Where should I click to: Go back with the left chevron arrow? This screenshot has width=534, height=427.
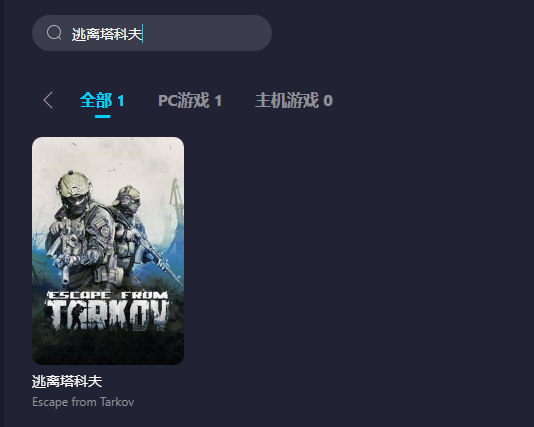point(48,100)
